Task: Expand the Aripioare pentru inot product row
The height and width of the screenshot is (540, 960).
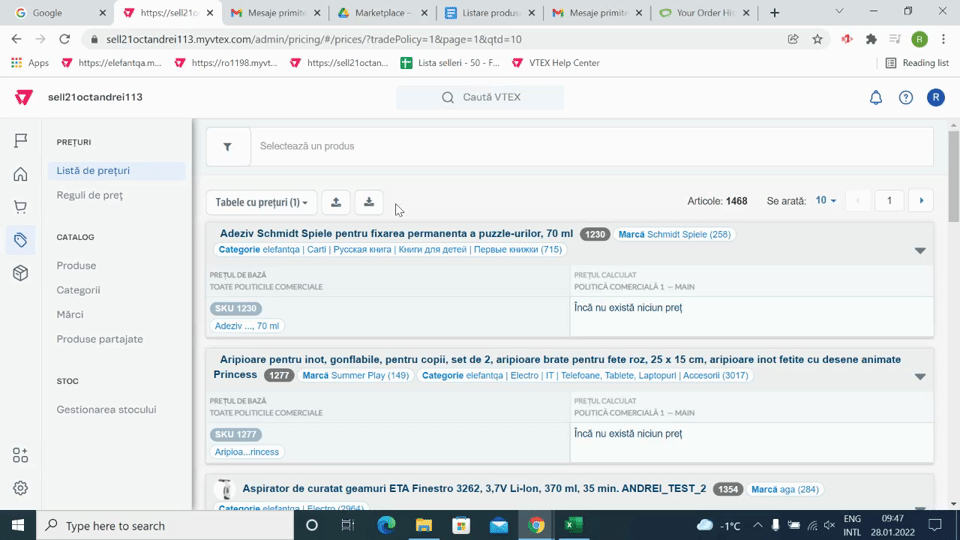Action: tap(920, 377)
